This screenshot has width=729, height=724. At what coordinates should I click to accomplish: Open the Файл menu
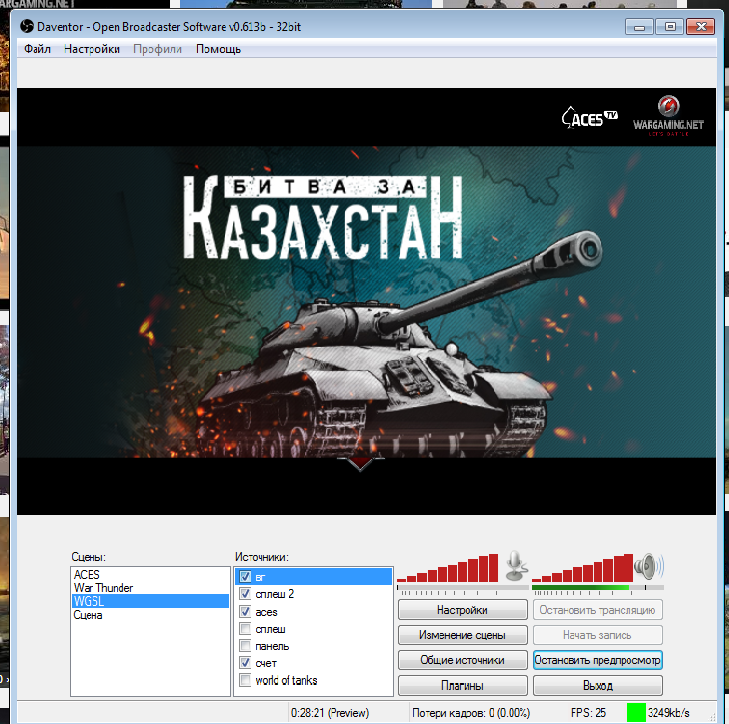click(x=37, y=49)
